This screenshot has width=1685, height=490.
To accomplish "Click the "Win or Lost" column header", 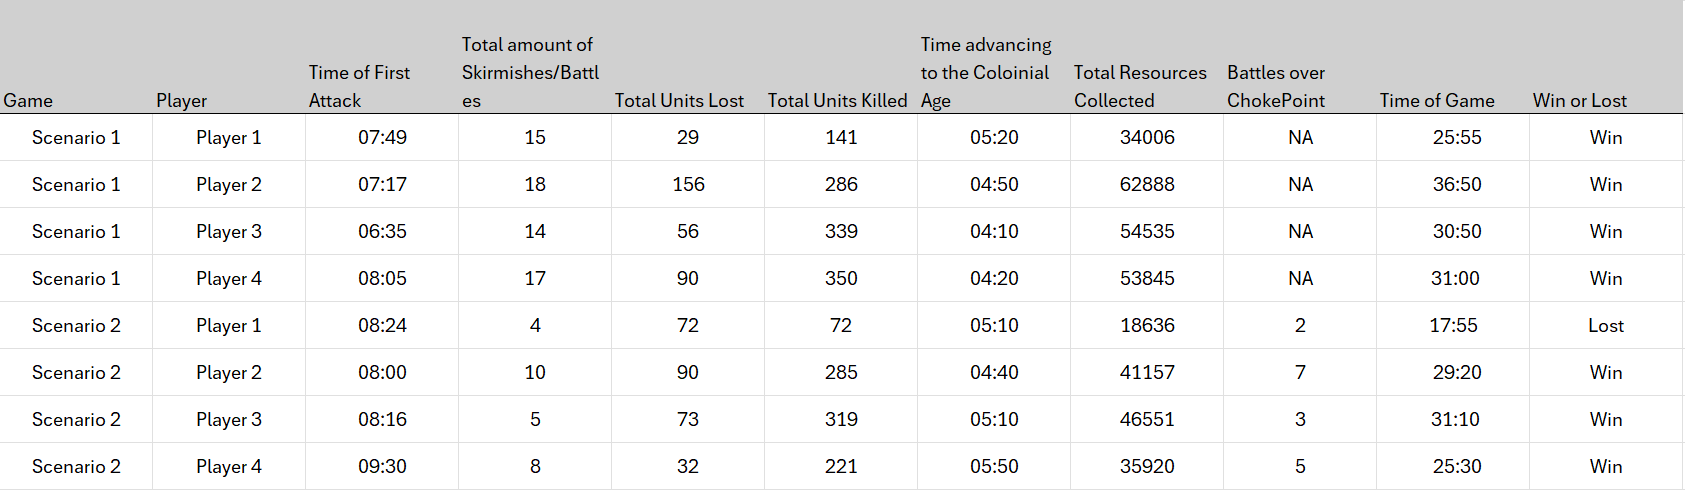I will (x=1580, y=100).
